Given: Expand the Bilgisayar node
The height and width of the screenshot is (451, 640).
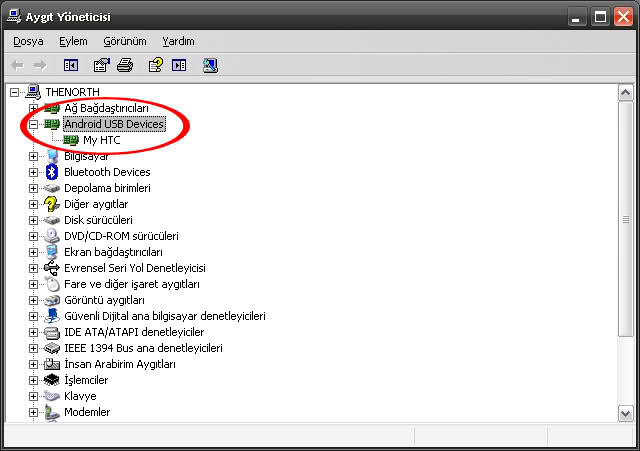Looking at the screenshot, I should click(33, 156).
